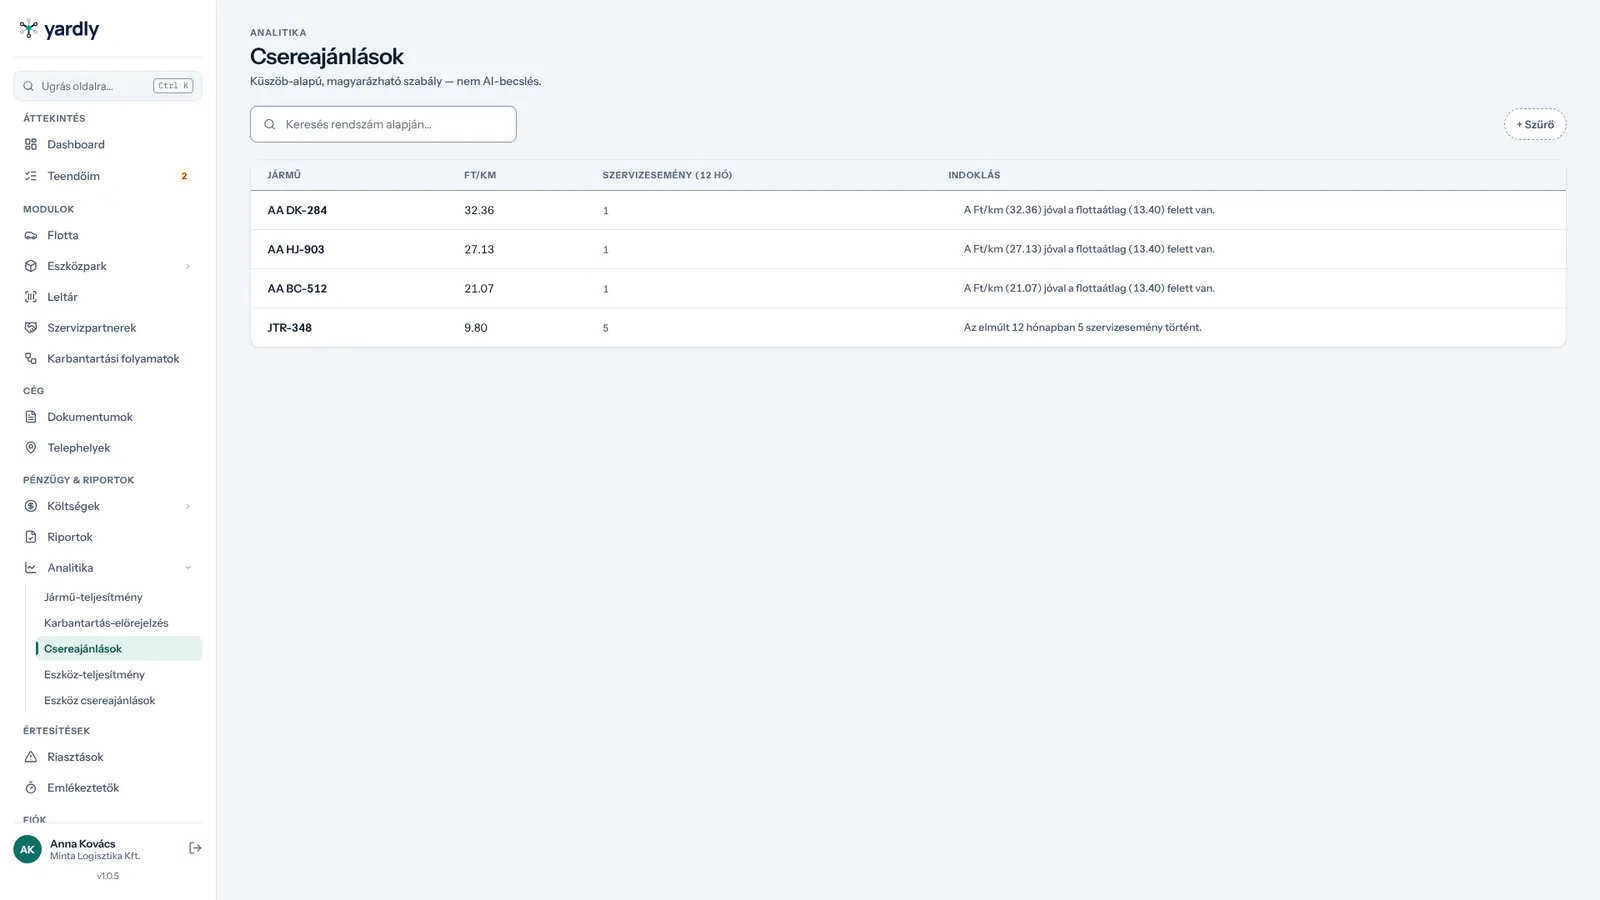Open Eszköz-teljesítmény page
1600x900 pixels.
[x=118, y=675]
